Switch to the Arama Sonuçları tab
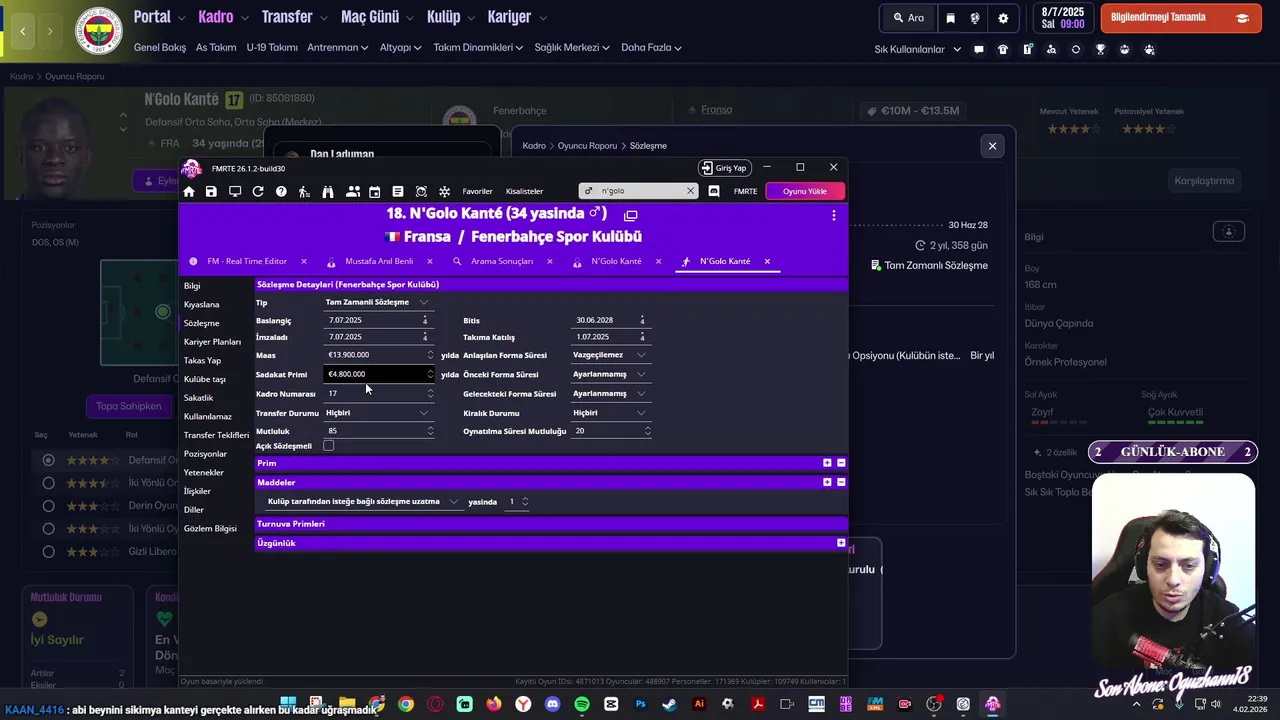Screen dimensions: 1280x720 (x=502, y=261)
